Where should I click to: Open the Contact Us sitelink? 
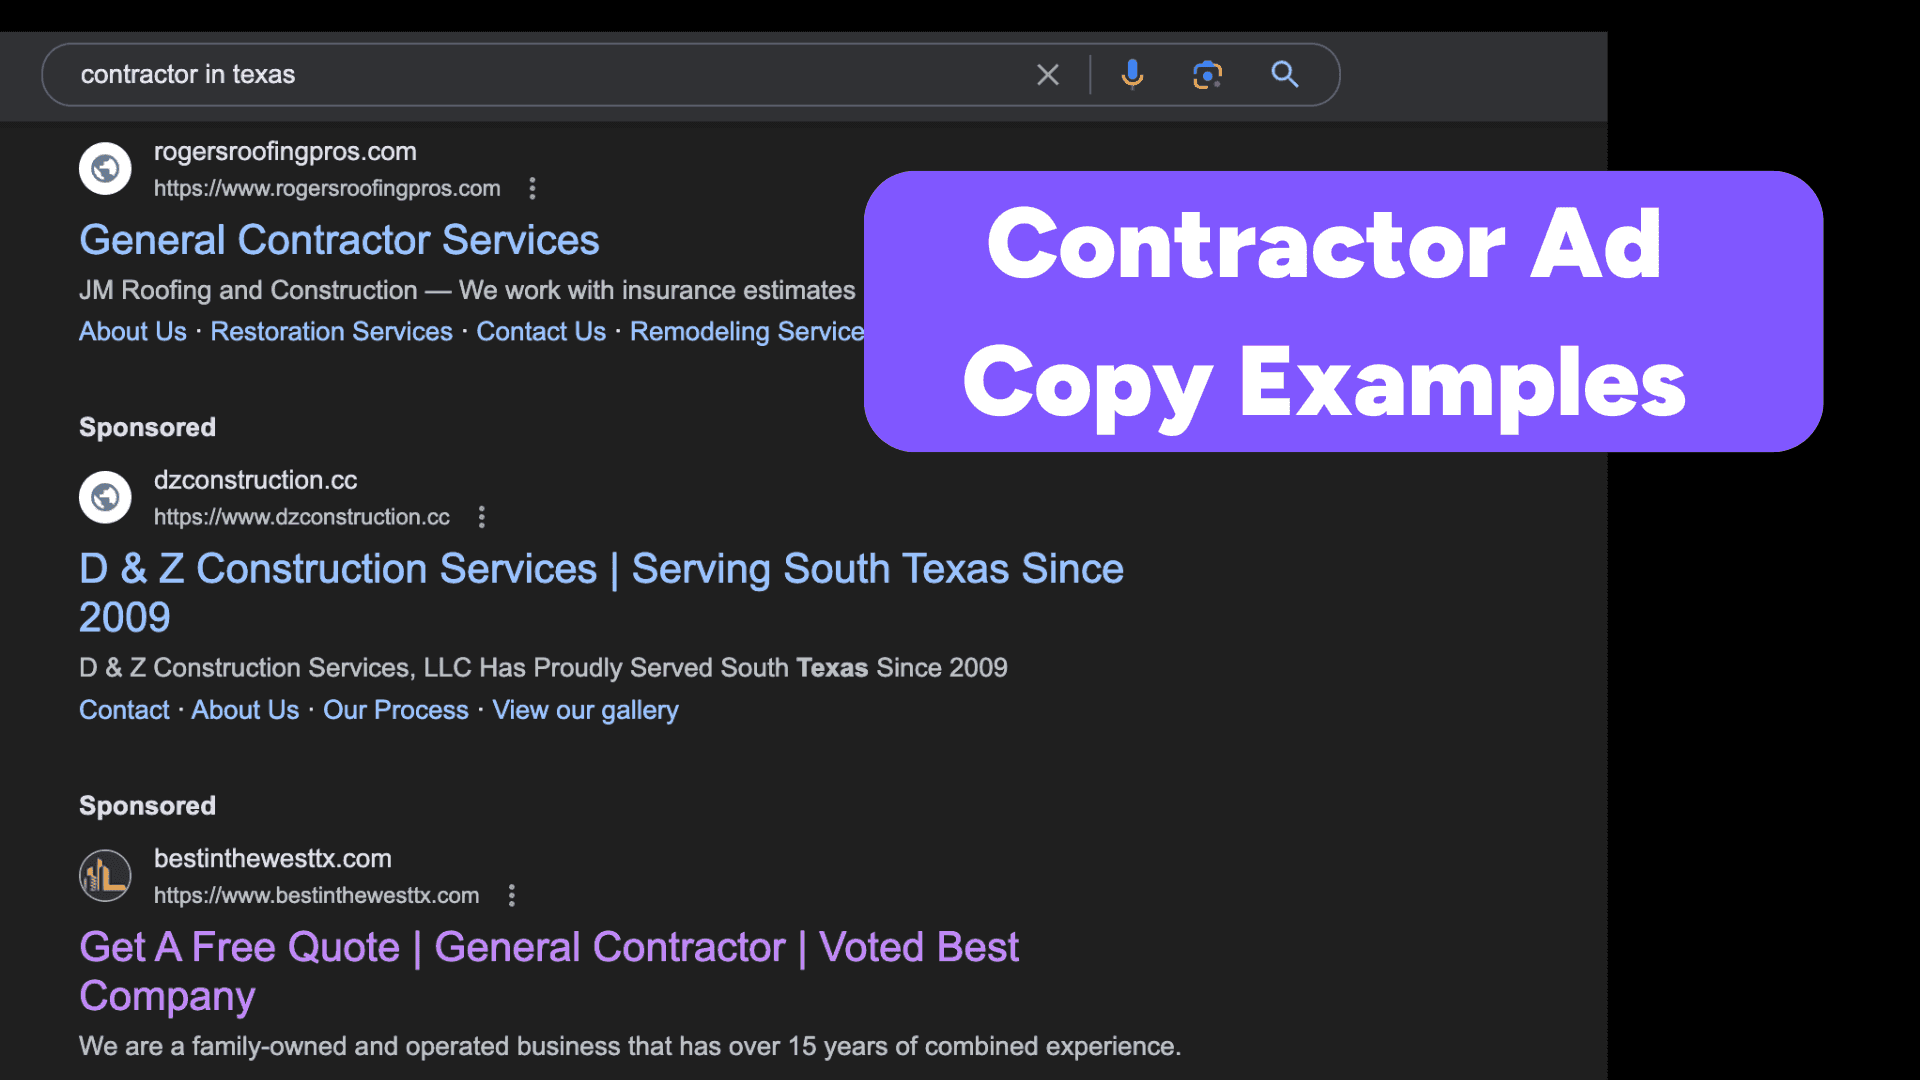(x=541, y=331)
